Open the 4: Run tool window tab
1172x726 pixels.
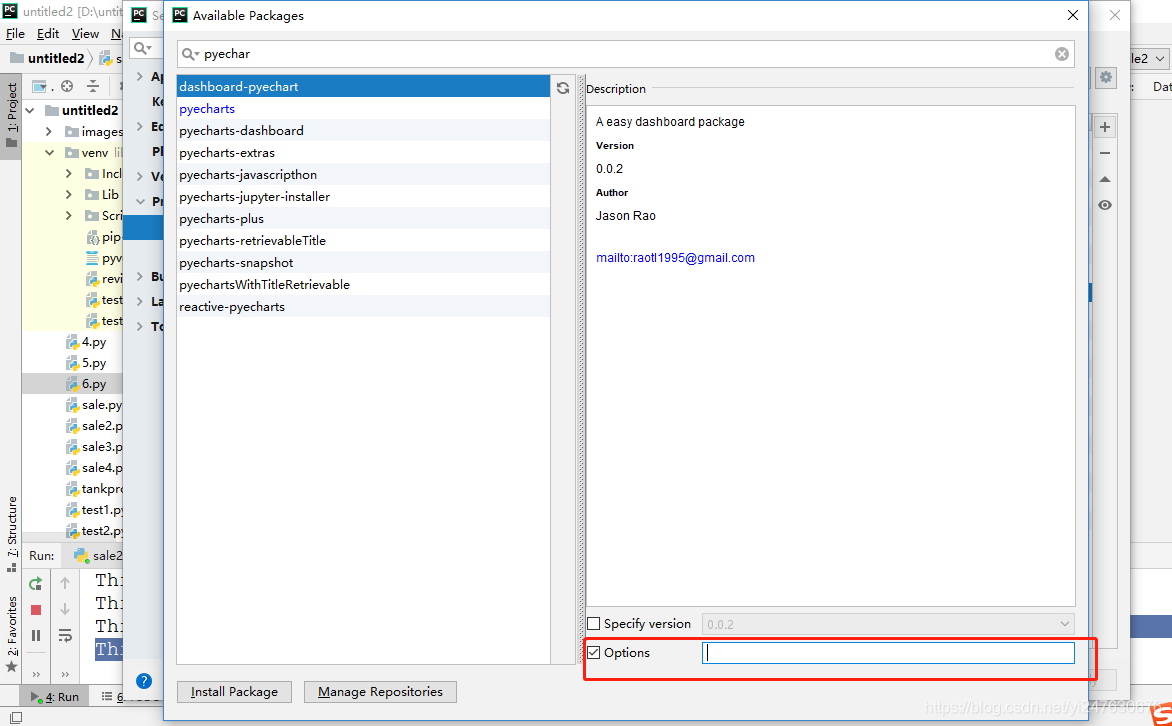click(55, 697)
